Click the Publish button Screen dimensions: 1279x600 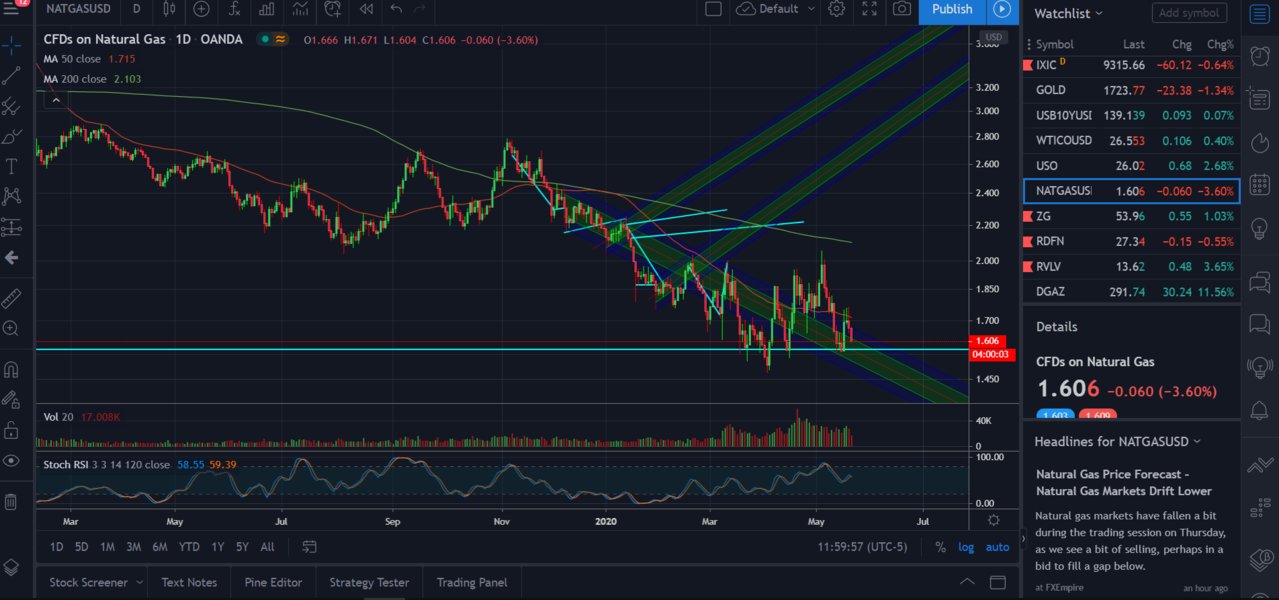coord(952,9)
